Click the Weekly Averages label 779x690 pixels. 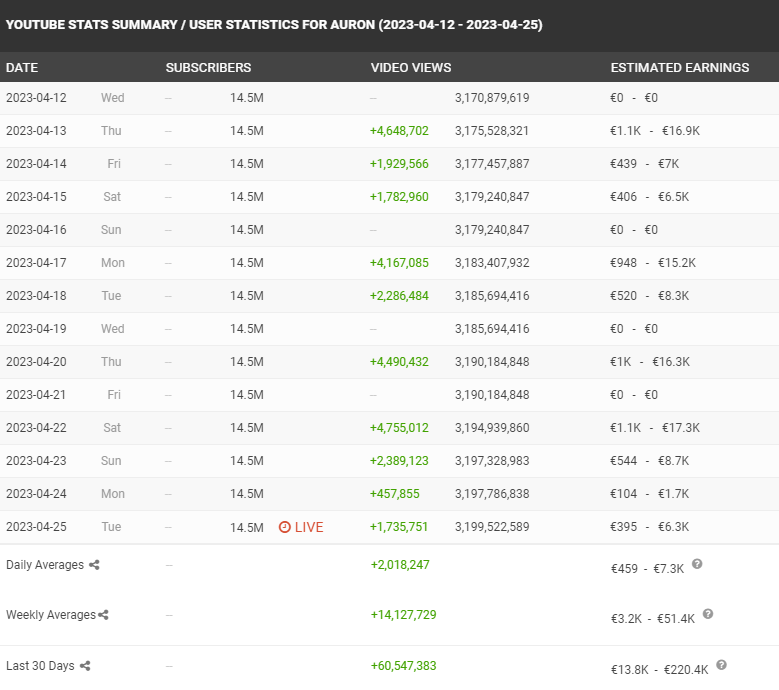coord(51,615)
